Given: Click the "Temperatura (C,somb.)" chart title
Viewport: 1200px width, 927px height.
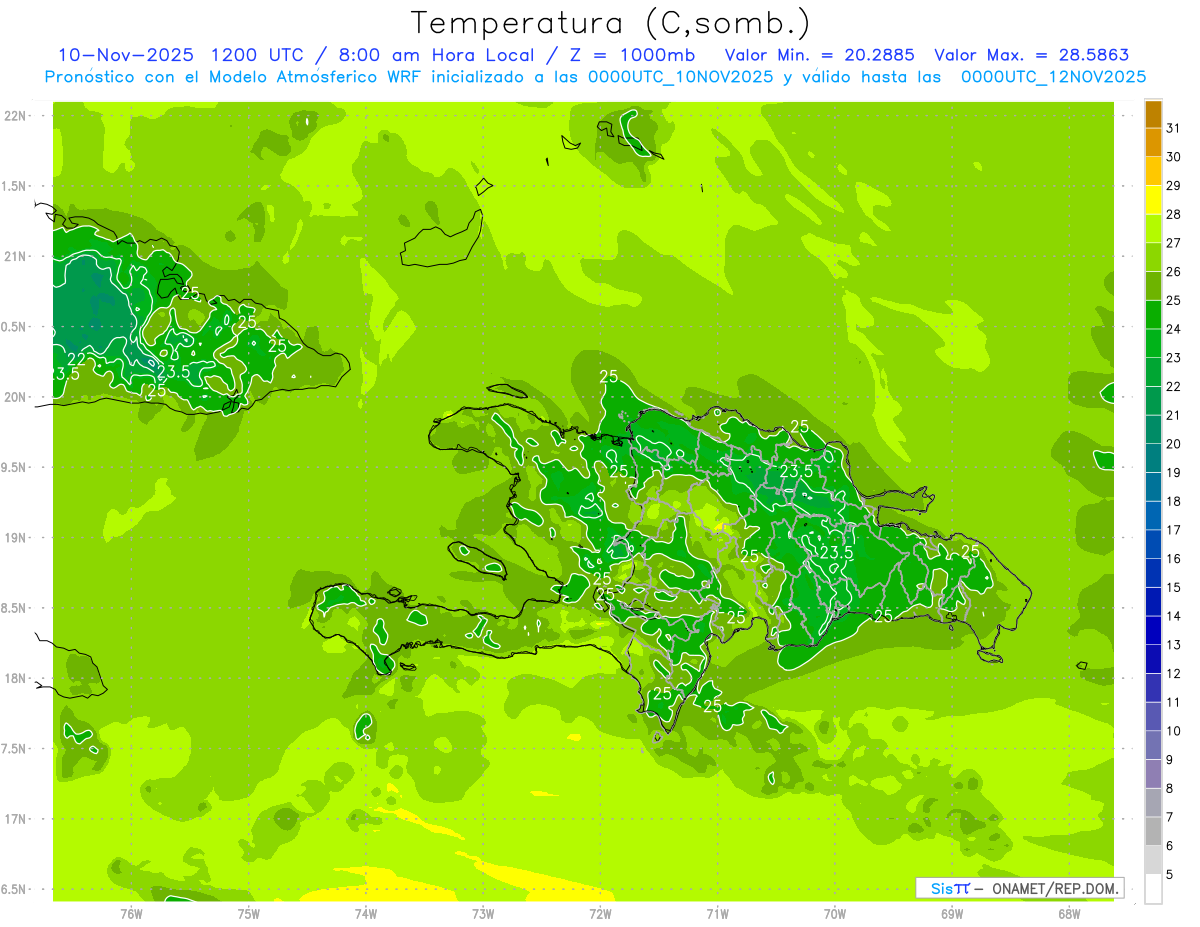Looking at the screenshot, I should 610,23.
